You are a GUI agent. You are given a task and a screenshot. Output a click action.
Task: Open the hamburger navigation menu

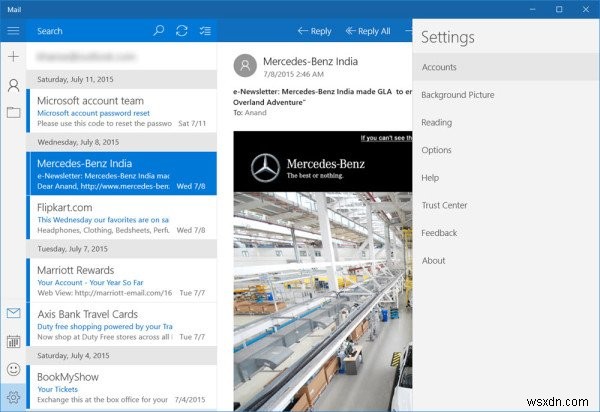tap(13, 31)
